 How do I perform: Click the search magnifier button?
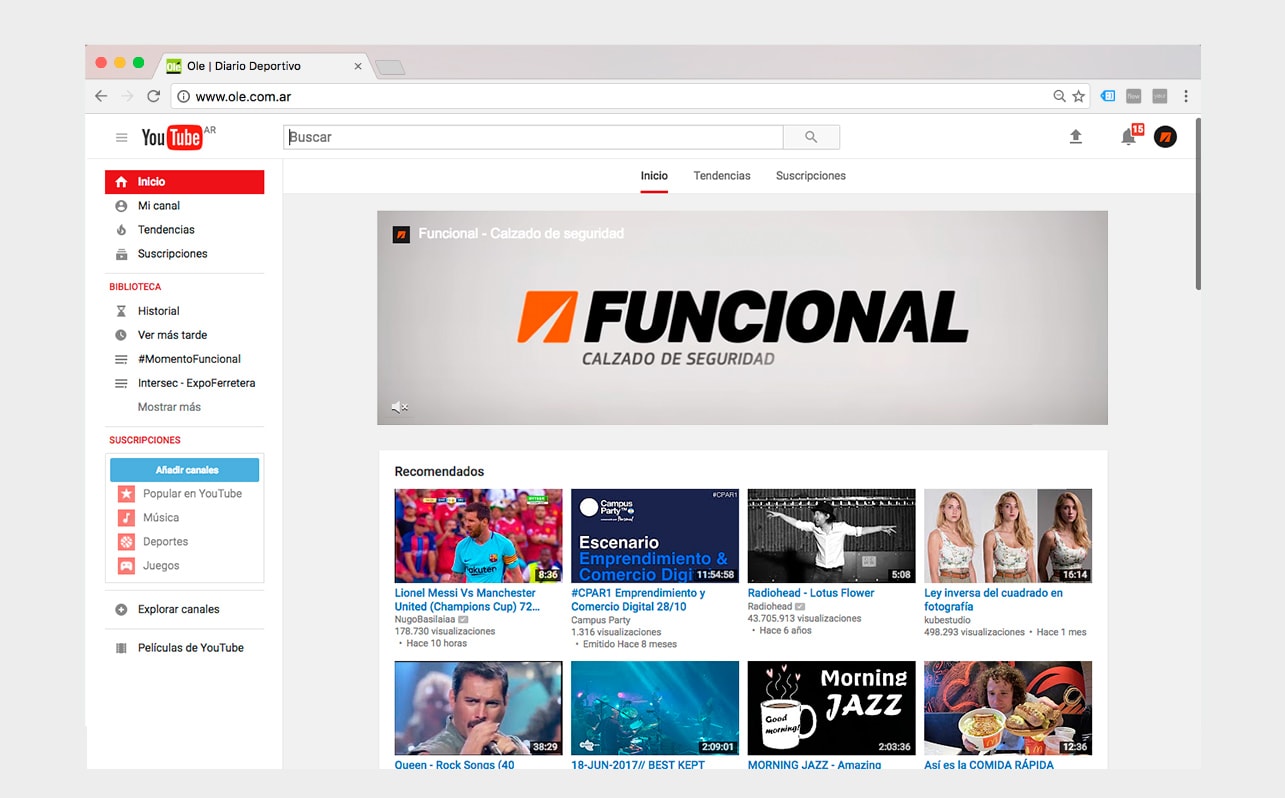tap(811, 137)
